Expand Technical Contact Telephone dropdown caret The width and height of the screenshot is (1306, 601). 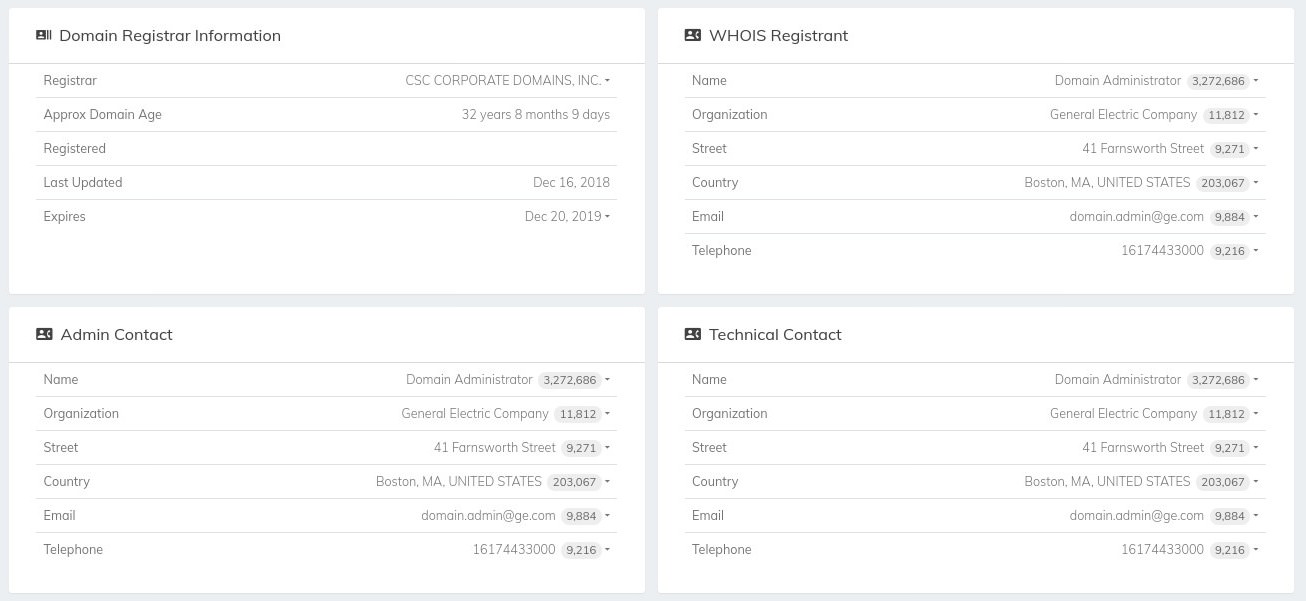[1256, 550]
